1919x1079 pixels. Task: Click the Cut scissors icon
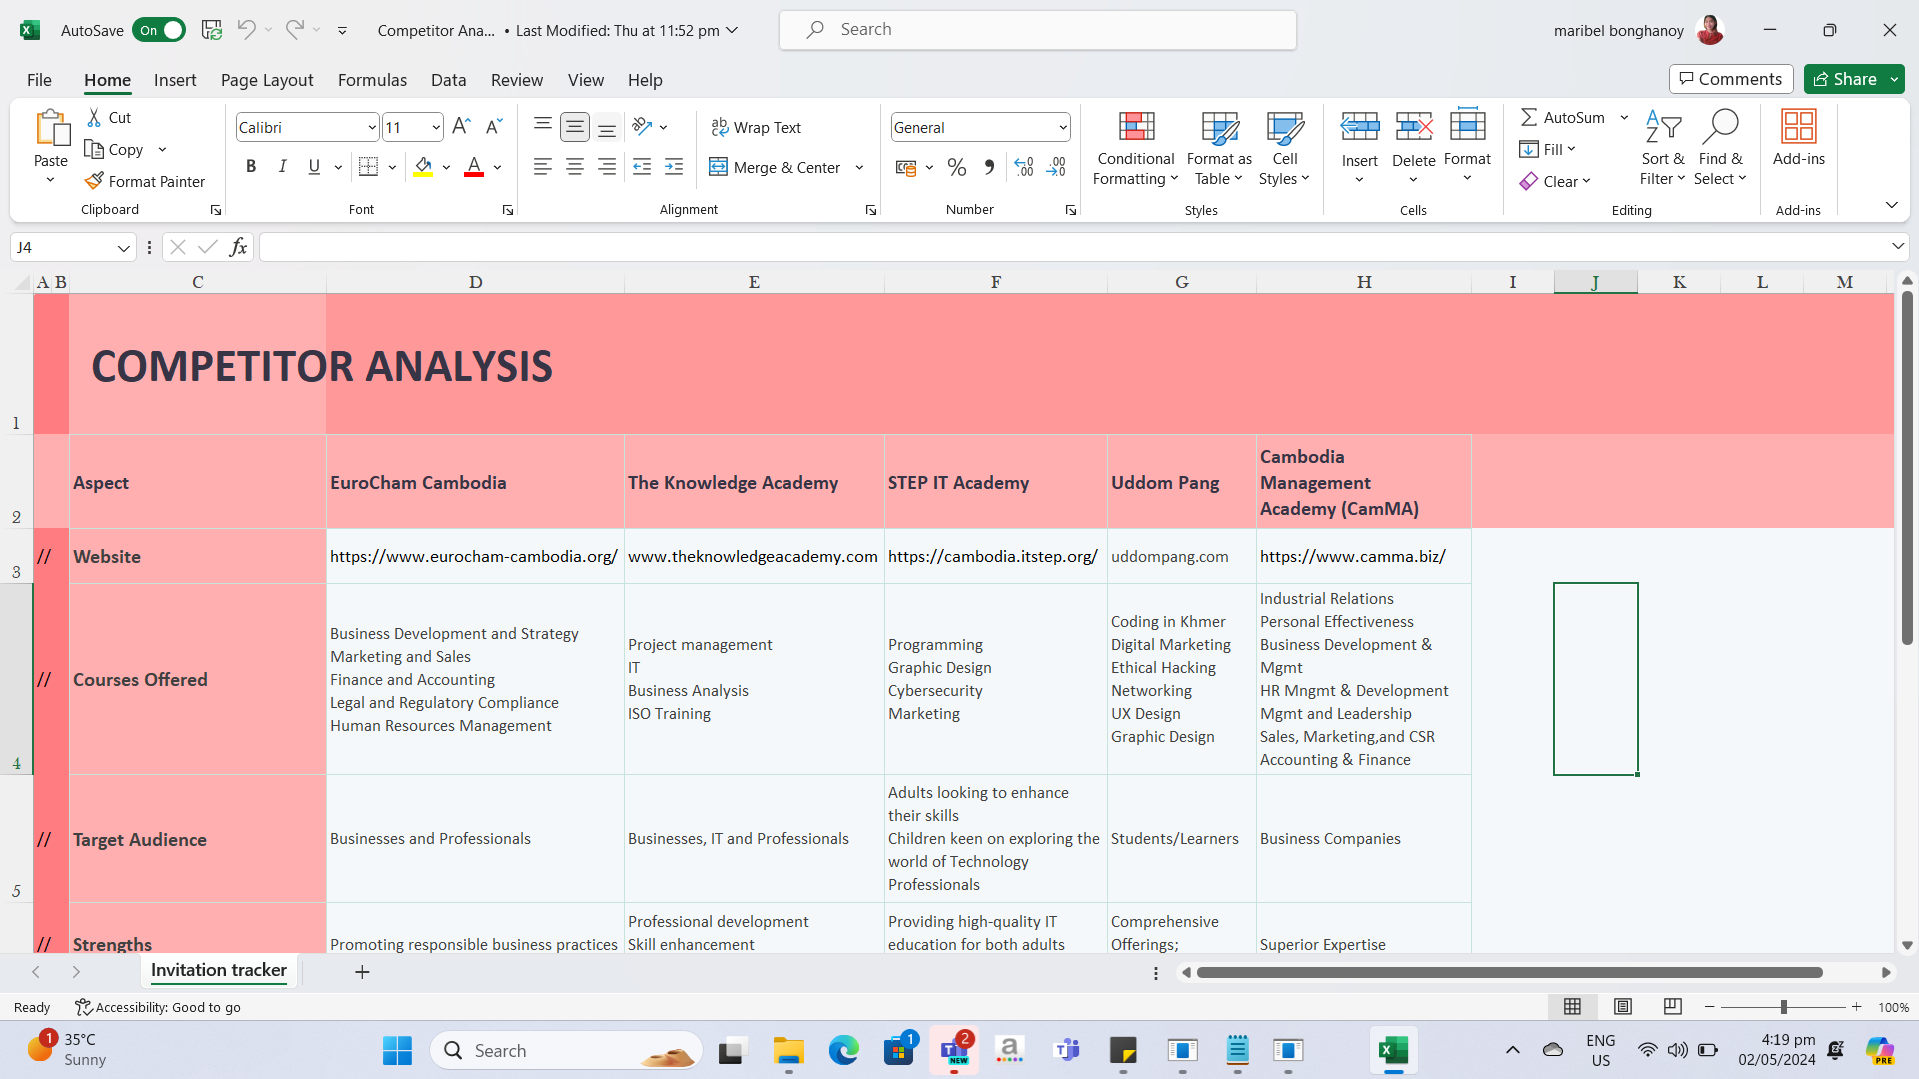[94, 117]
